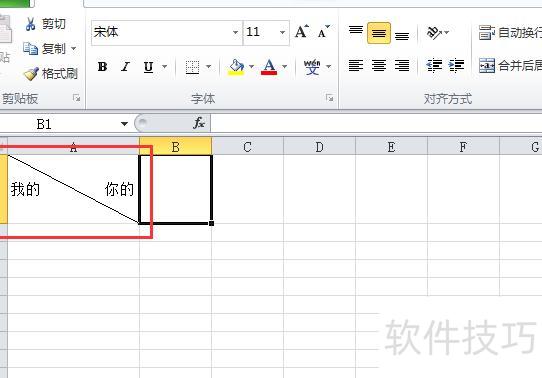Select cell C1
Image resolution: width=542 pixels, height=378 pixels.
(247, 189)
